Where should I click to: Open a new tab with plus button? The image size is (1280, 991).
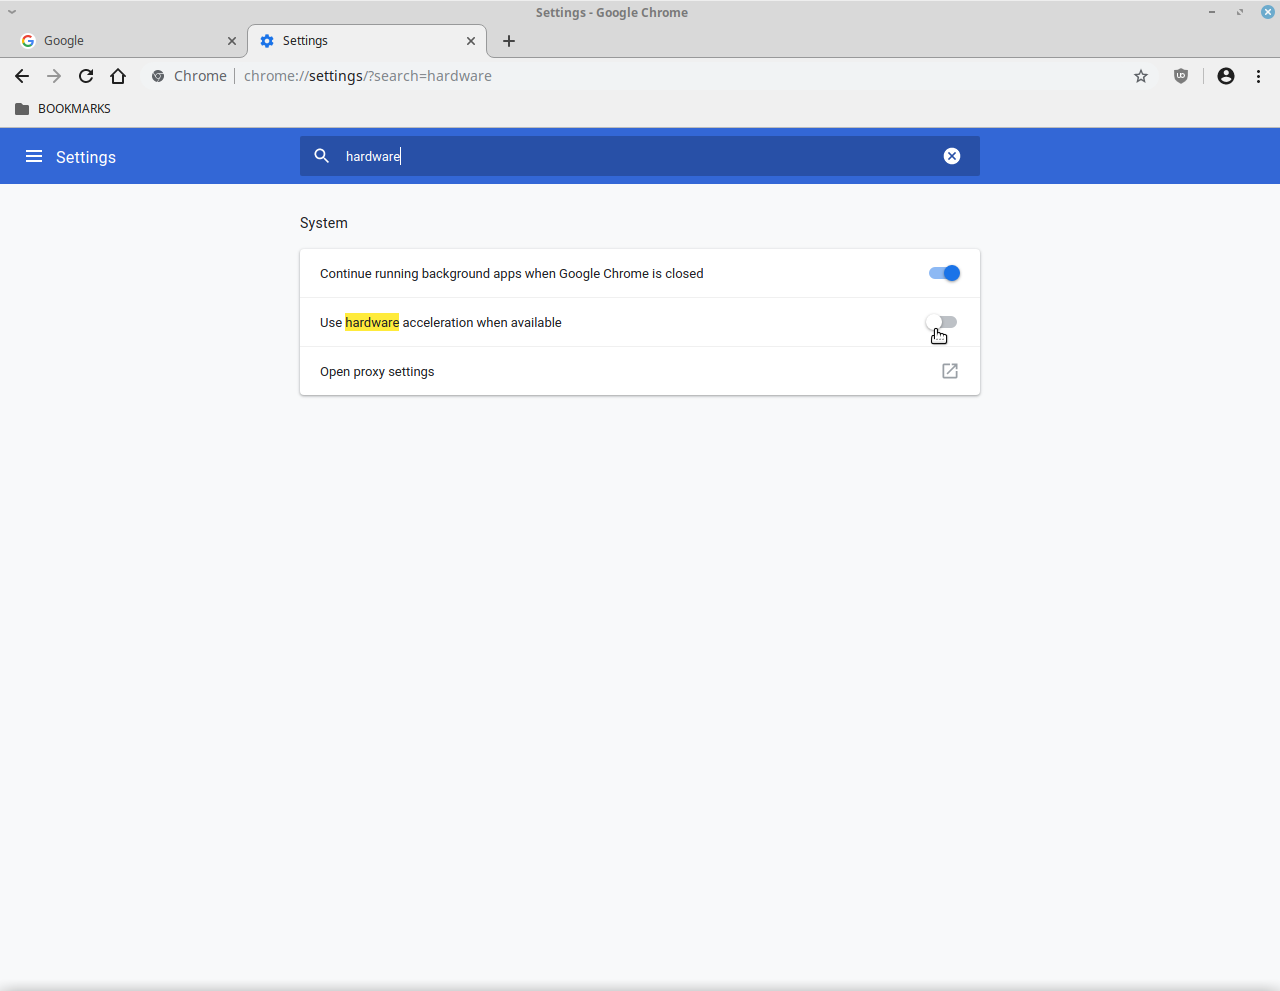[x=509, y=41]
